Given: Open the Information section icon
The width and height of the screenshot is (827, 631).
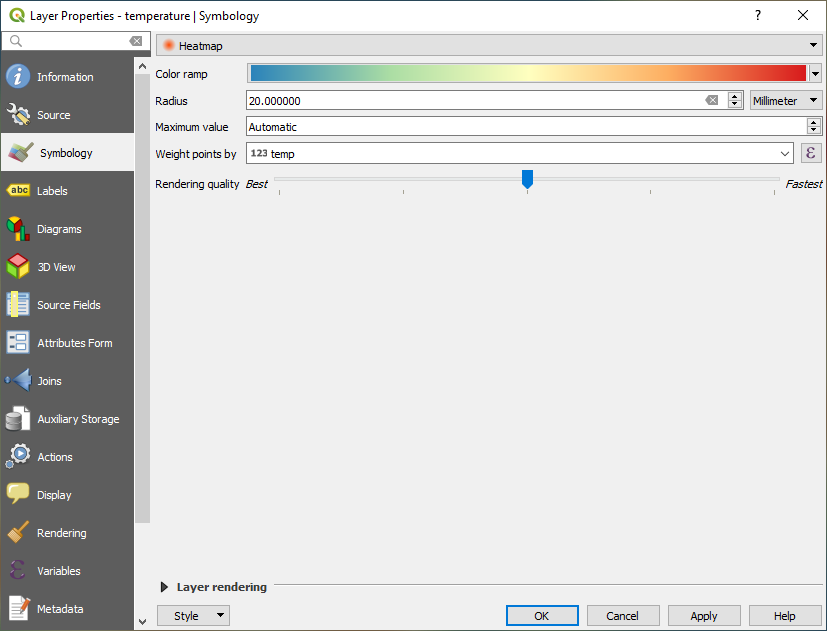Looking at the screenshot, I should [x=18, y=77].
